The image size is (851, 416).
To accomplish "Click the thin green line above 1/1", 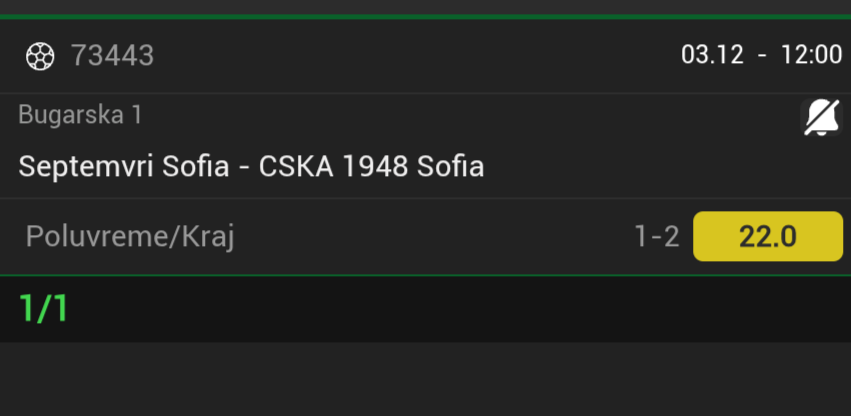I will pos(425,275).
